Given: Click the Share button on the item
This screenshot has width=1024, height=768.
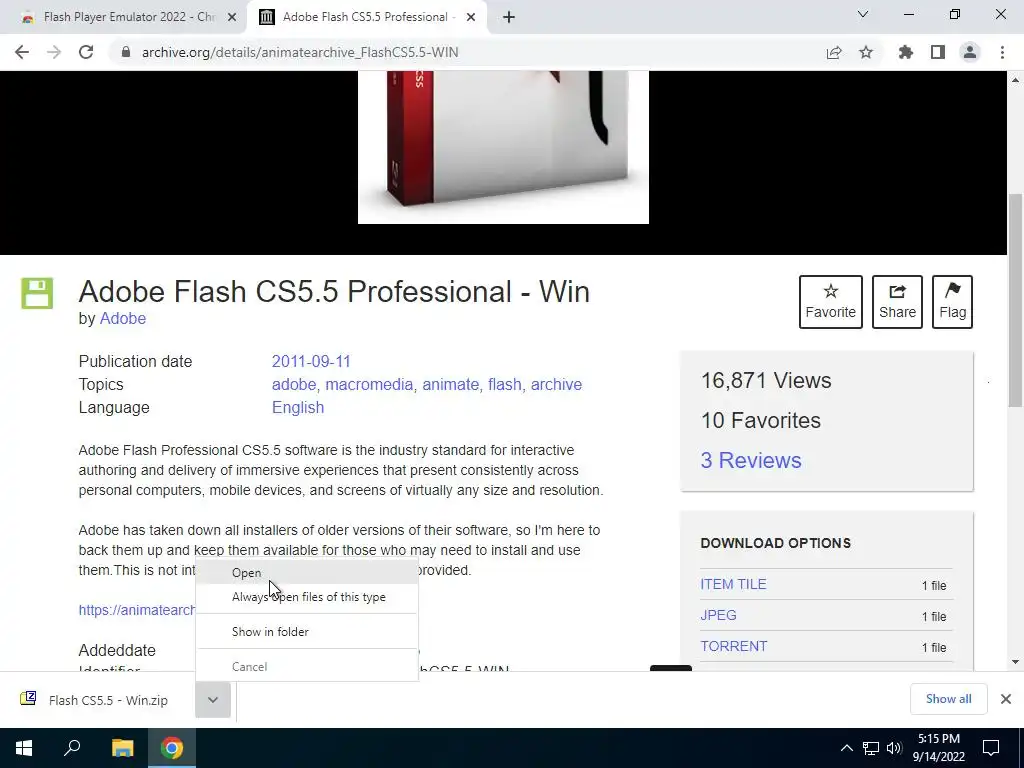Looking at the screenshot, I should tap(897, 302).
